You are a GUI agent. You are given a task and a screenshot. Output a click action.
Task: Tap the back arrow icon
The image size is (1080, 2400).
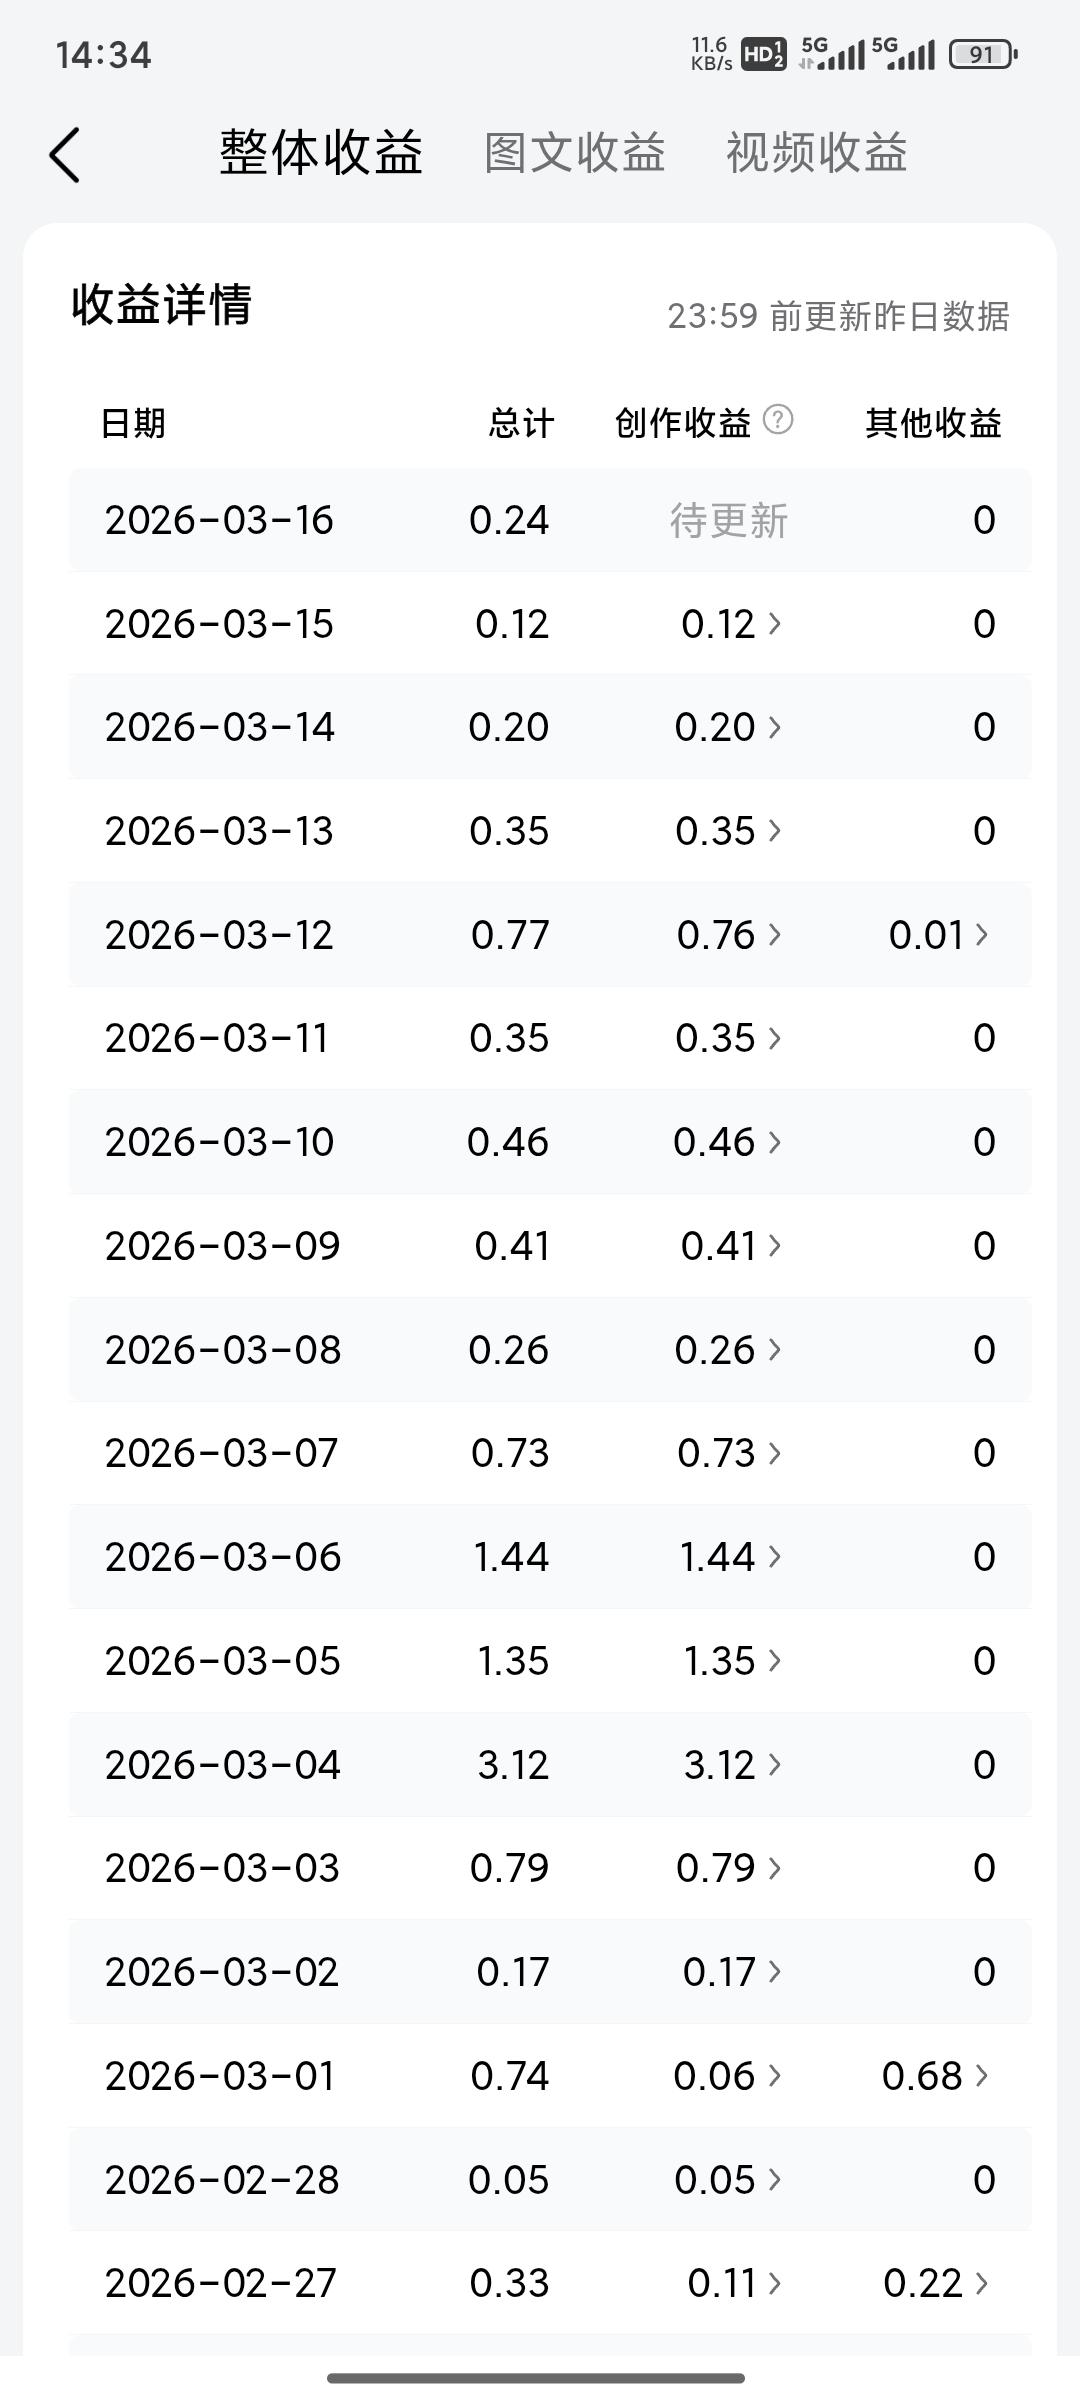(65, 155)
